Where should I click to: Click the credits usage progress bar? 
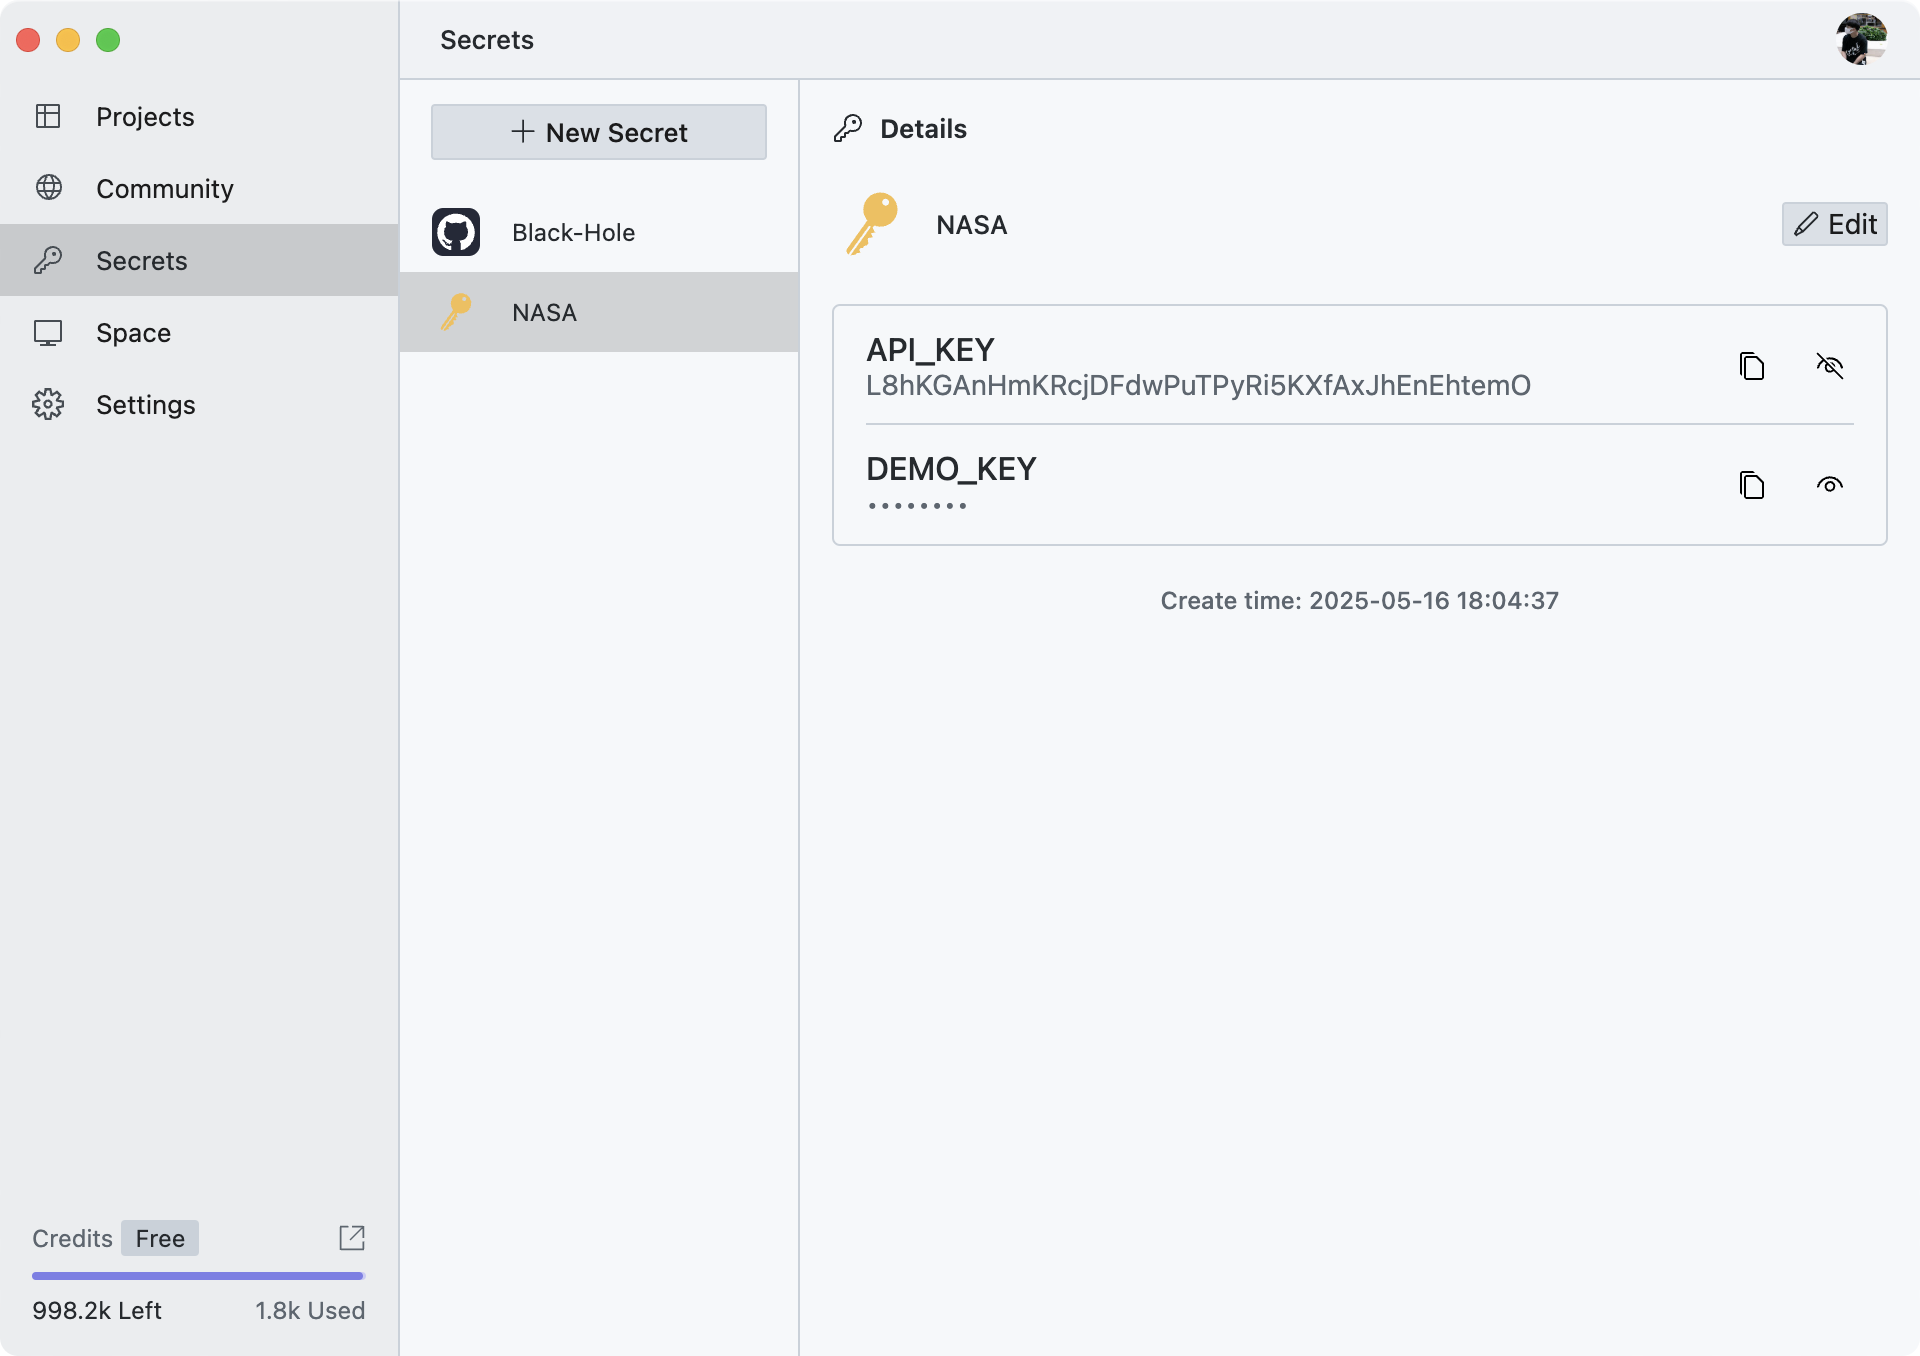198,1276
